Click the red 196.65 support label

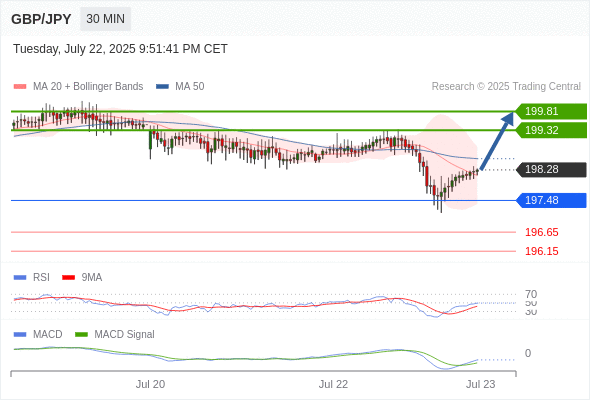coord(541,232)
